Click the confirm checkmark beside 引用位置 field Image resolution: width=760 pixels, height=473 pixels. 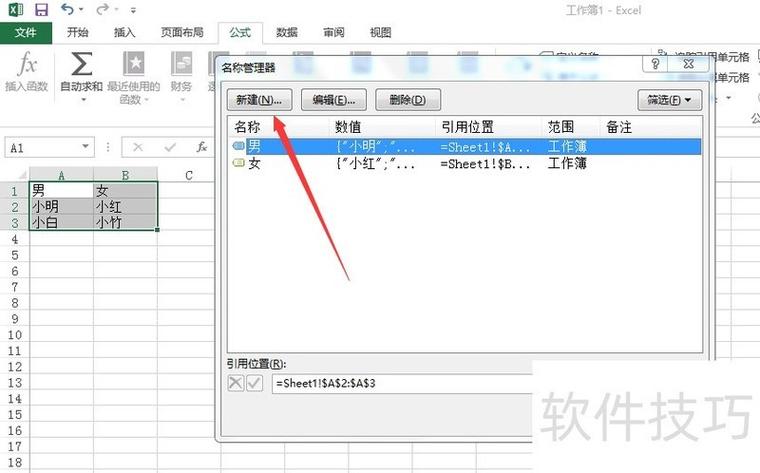tap(254, 383)
